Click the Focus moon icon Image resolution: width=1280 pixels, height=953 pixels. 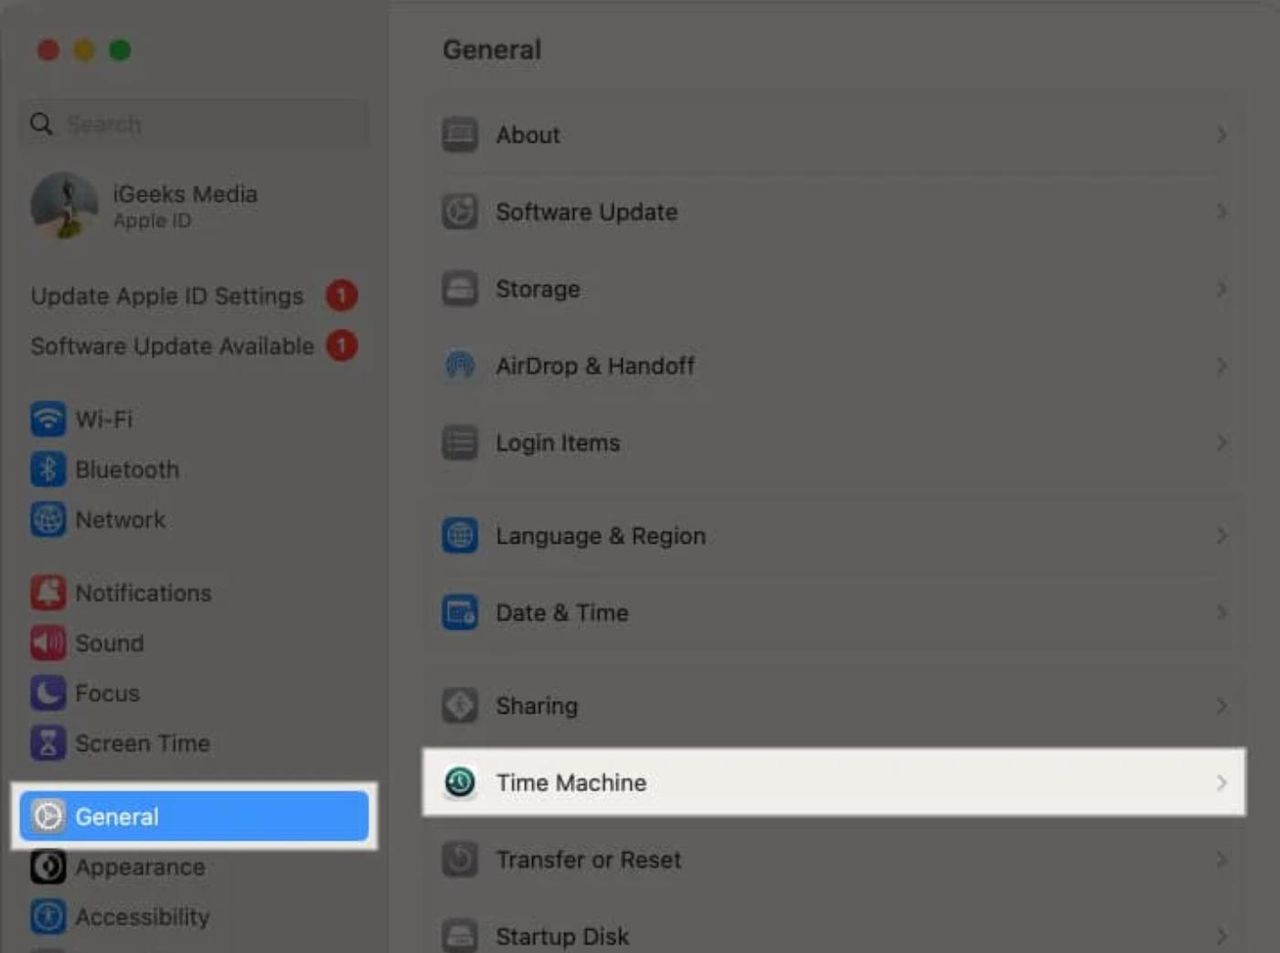[48, 693]
